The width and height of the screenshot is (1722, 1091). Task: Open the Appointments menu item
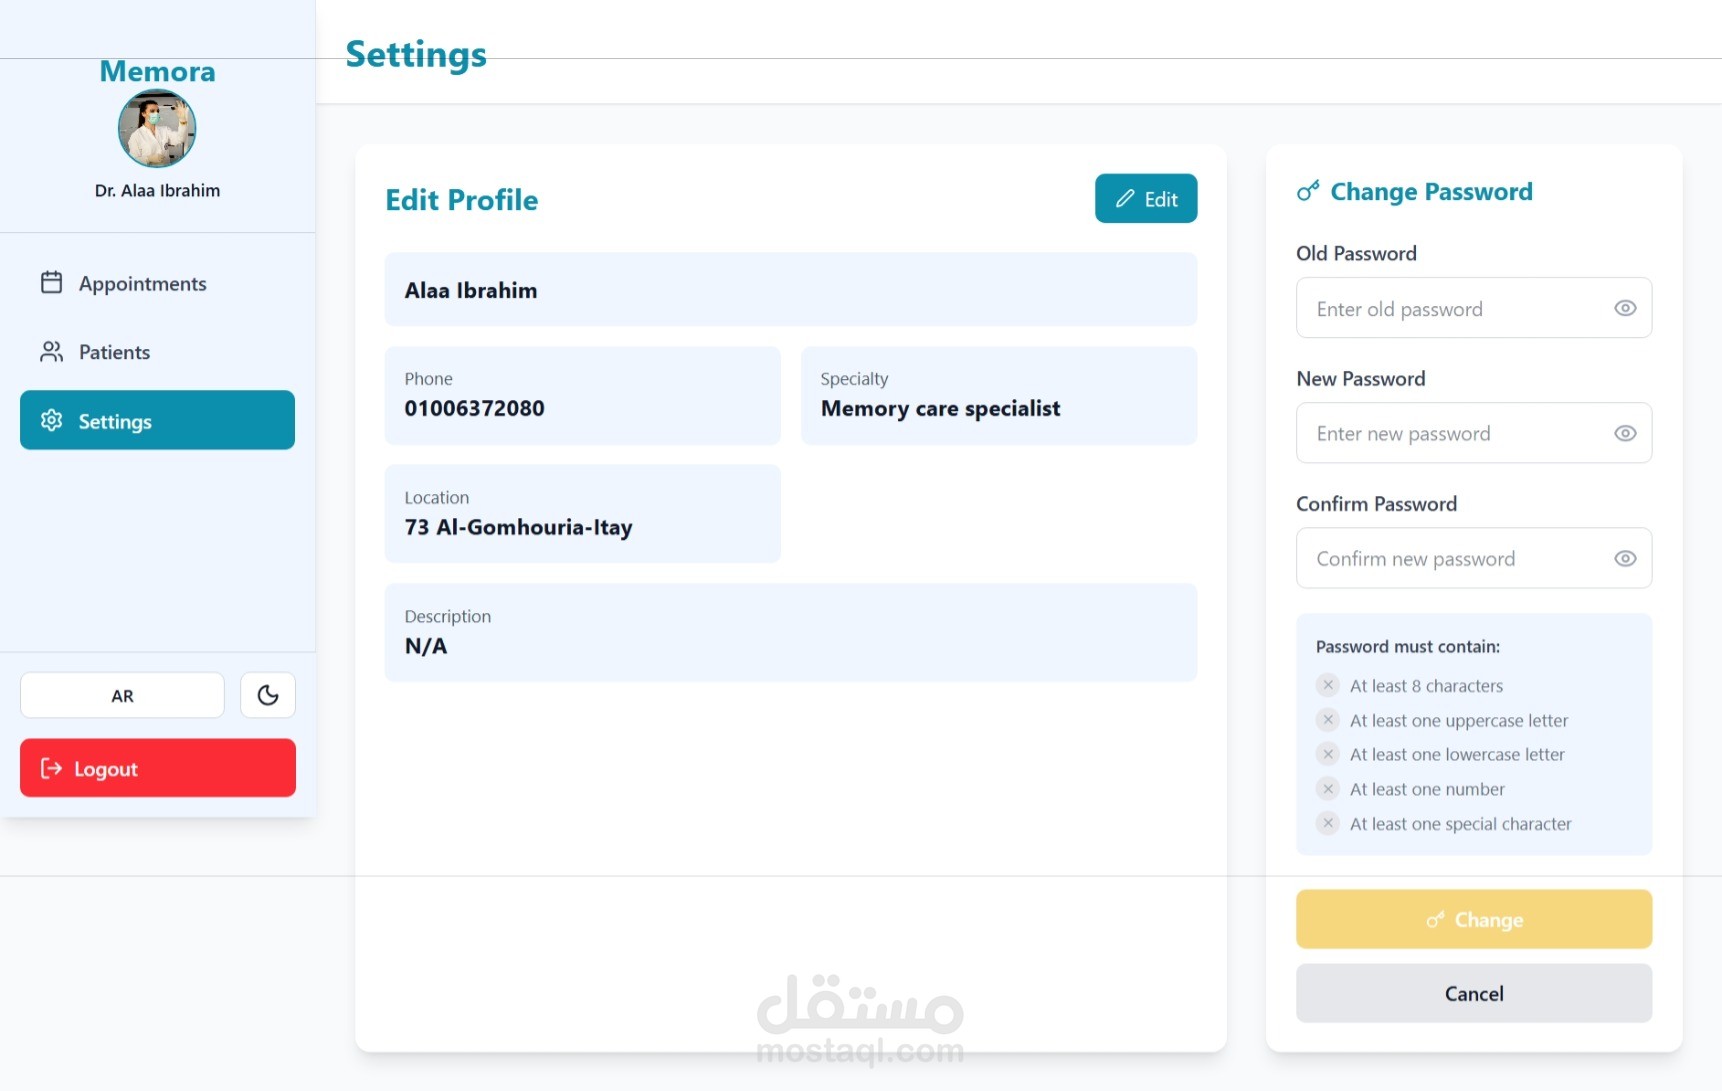click(x=142, y=284)
